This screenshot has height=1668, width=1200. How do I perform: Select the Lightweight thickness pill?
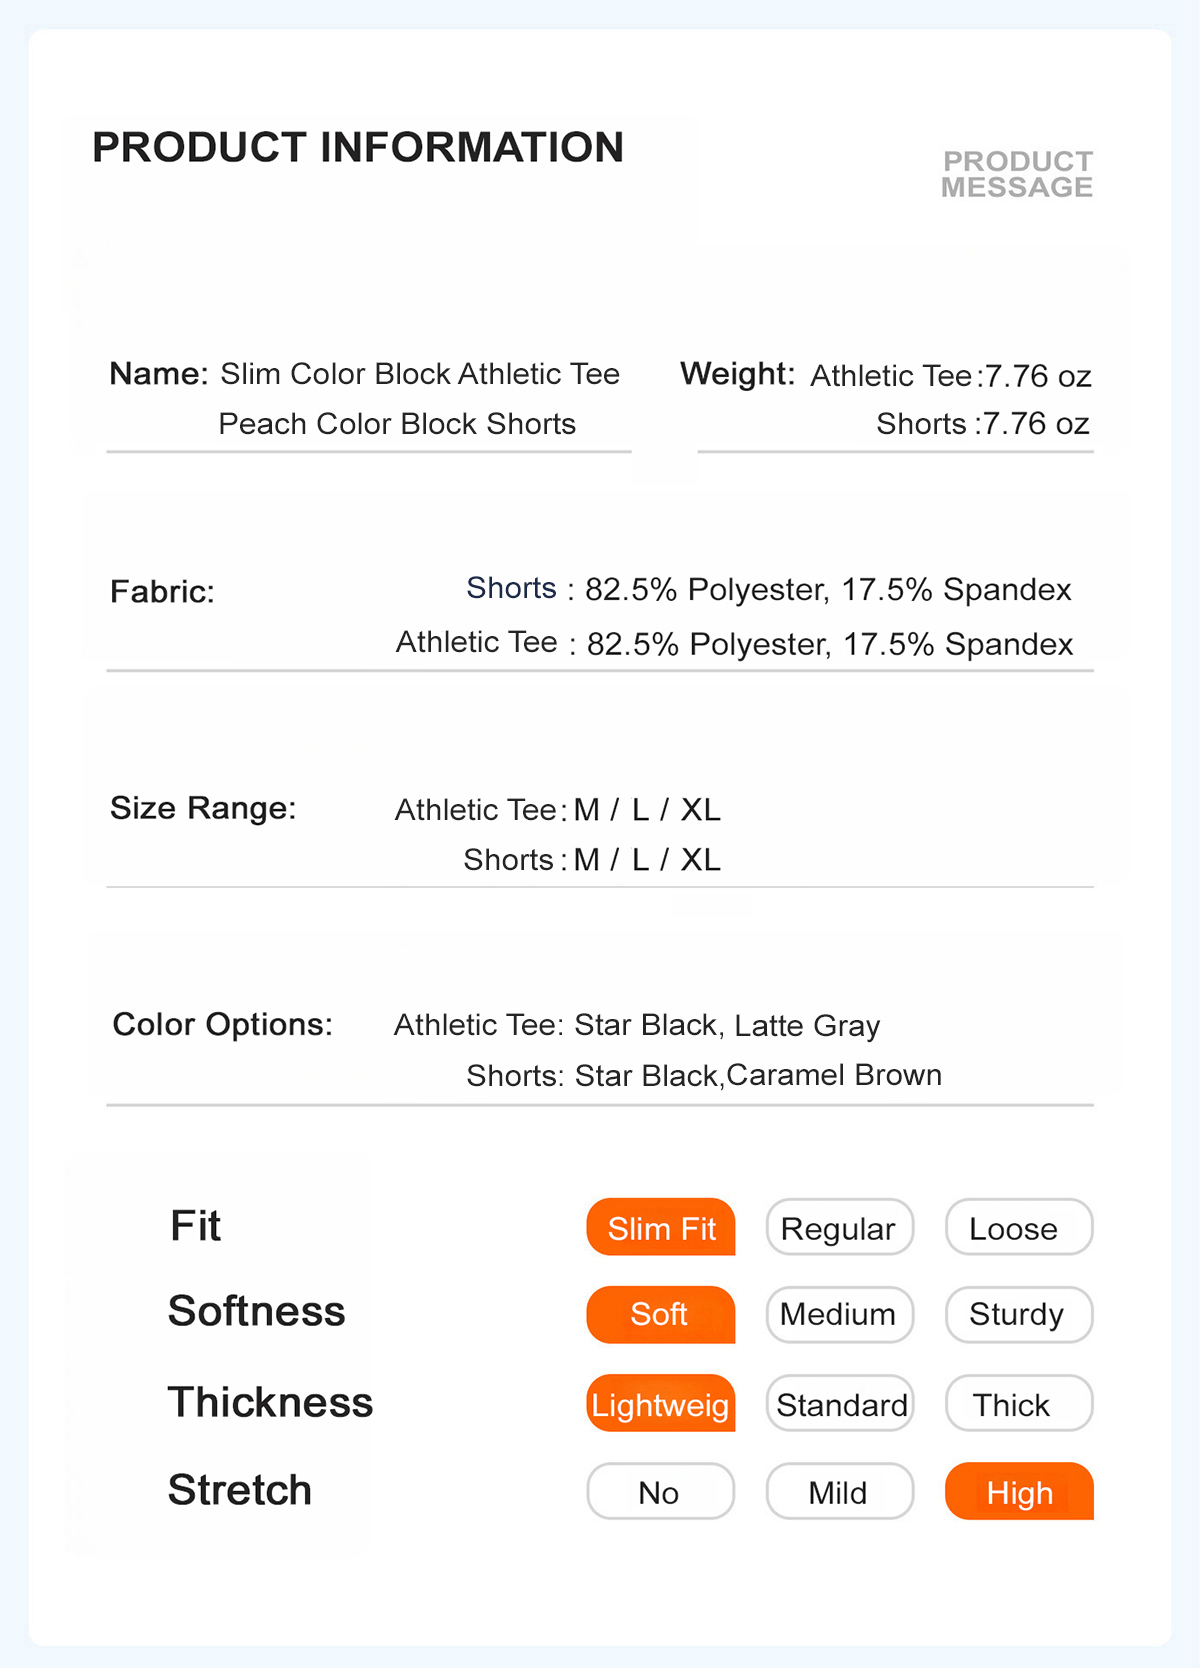tap(661, 1403)
